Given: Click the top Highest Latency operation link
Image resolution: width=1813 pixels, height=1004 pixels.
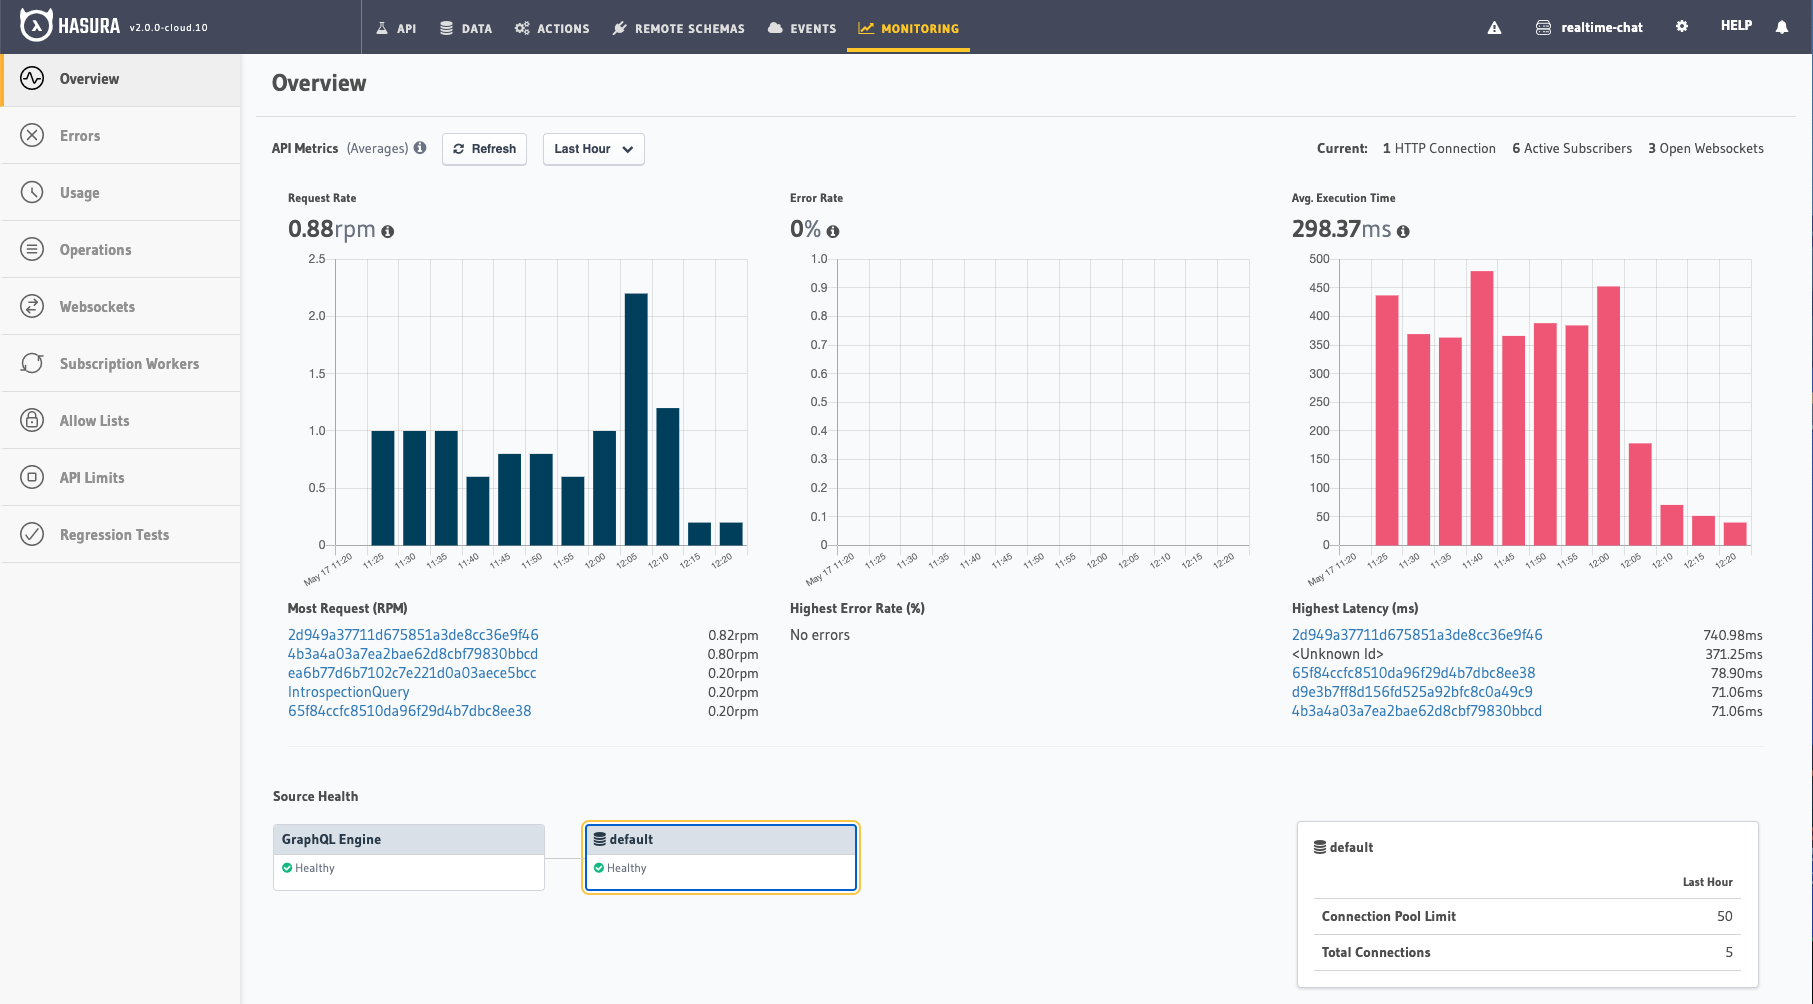Looking at the screenshot, I should [1416, 634].
